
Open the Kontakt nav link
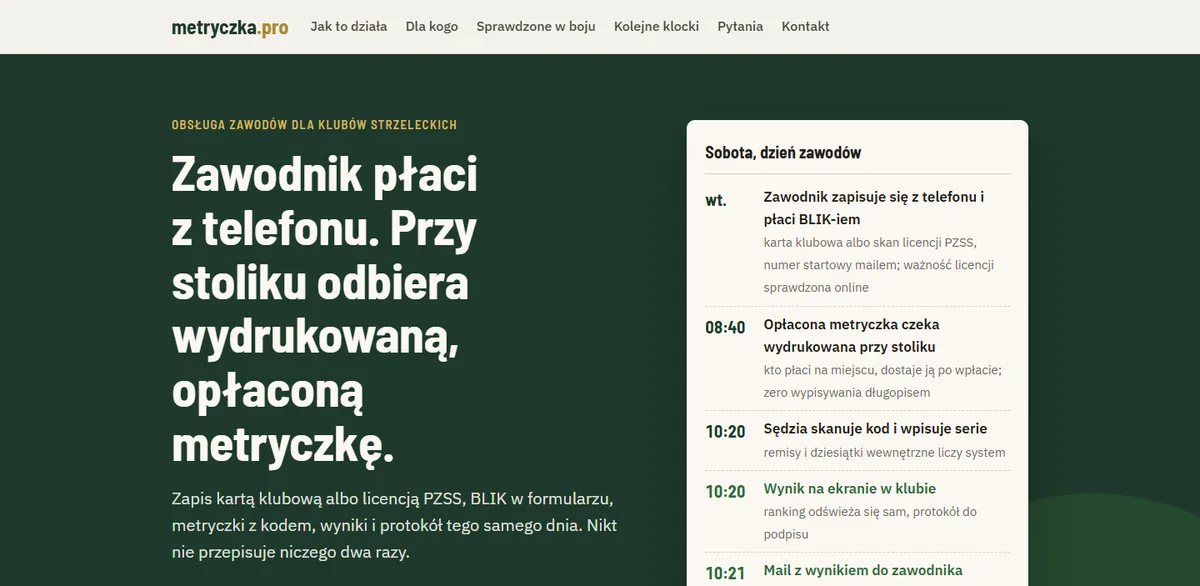[x=806, y=27]
